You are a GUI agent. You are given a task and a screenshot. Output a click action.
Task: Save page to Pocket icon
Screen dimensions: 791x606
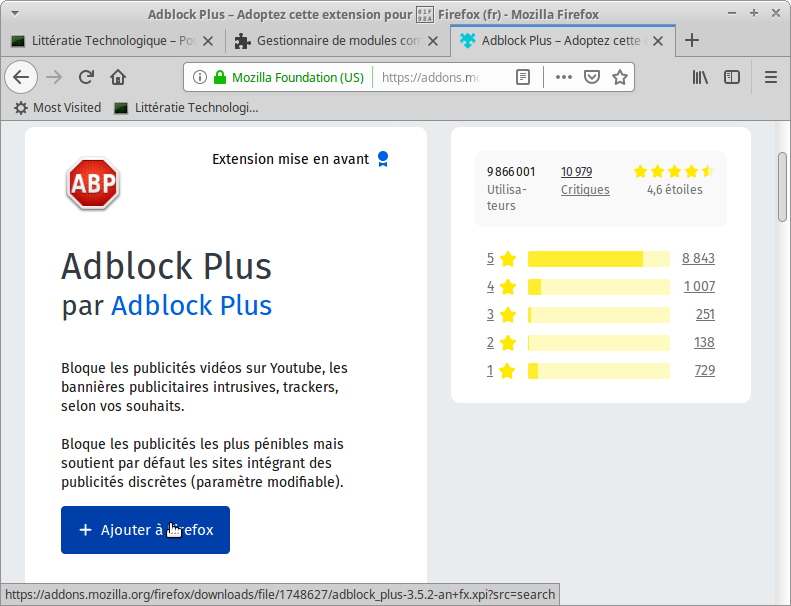click(x=592, y=77)
